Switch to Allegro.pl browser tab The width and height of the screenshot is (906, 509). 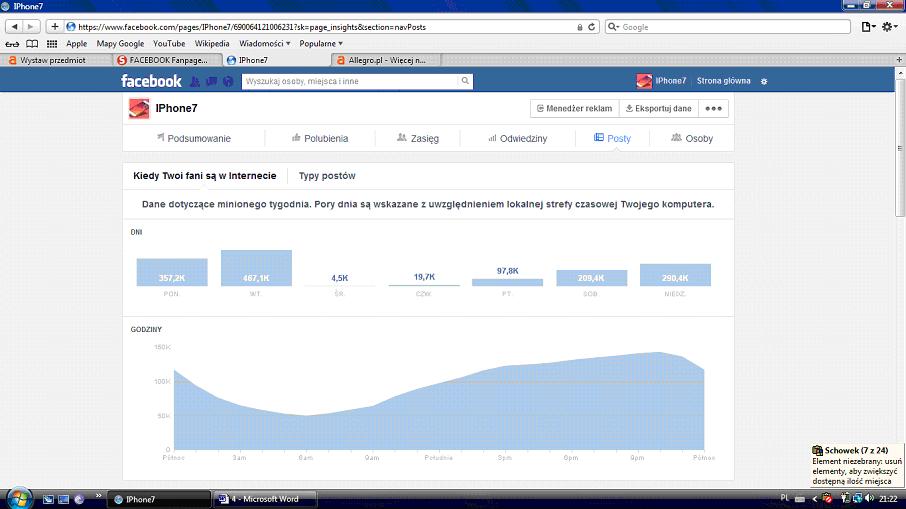click(x=386, y=60)
